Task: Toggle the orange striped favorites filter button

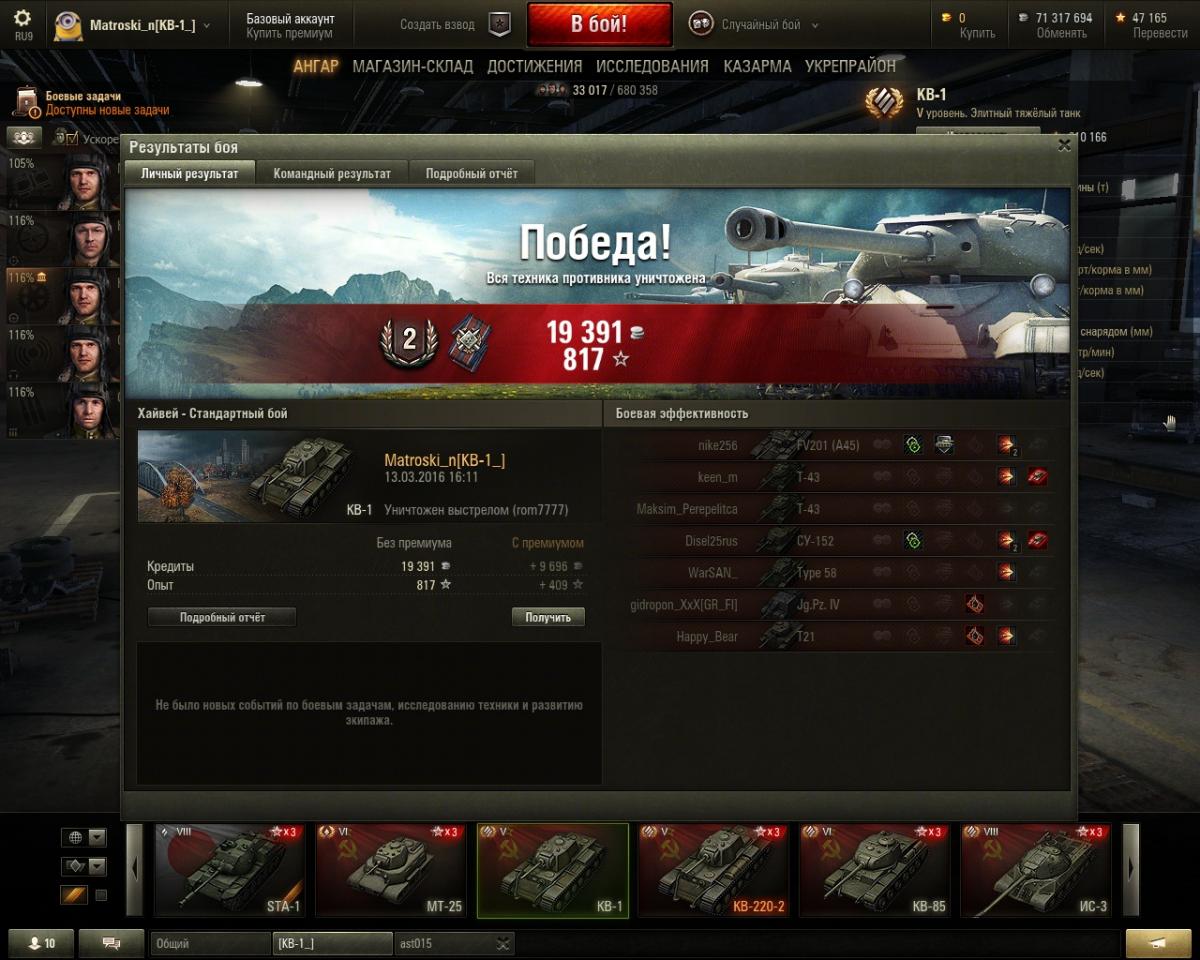Action: tap(74, 895)
